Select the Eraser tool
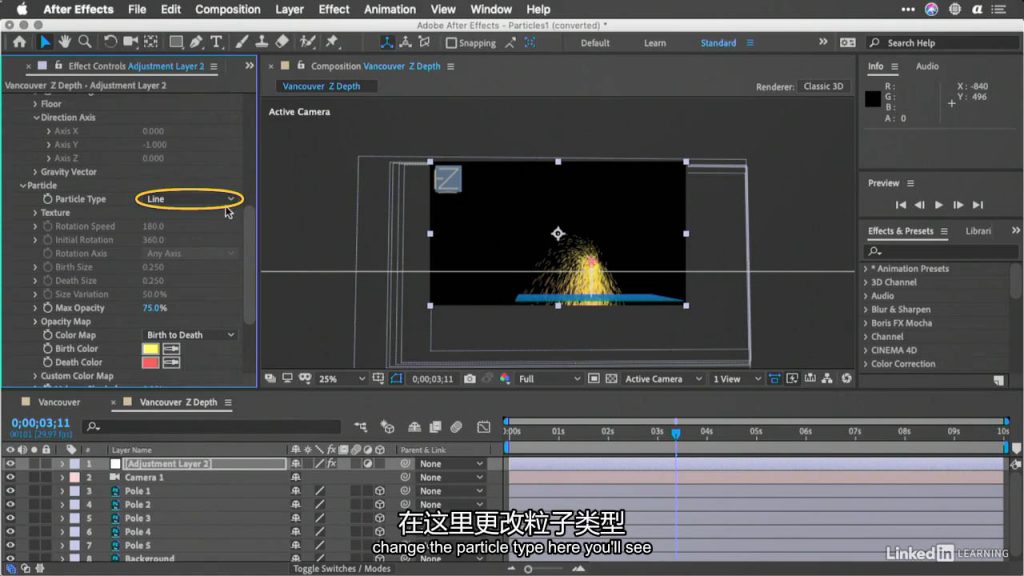This screenshot has width=1024, height=576. [x=282, y=42]
